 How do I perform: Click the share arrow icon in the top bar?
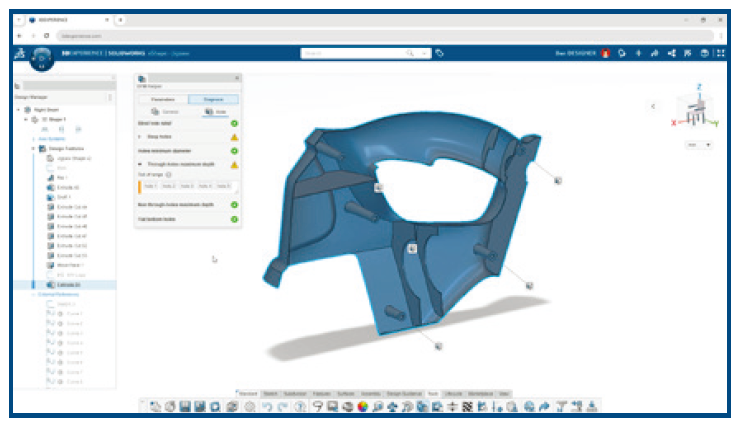[x=654, y=53]
